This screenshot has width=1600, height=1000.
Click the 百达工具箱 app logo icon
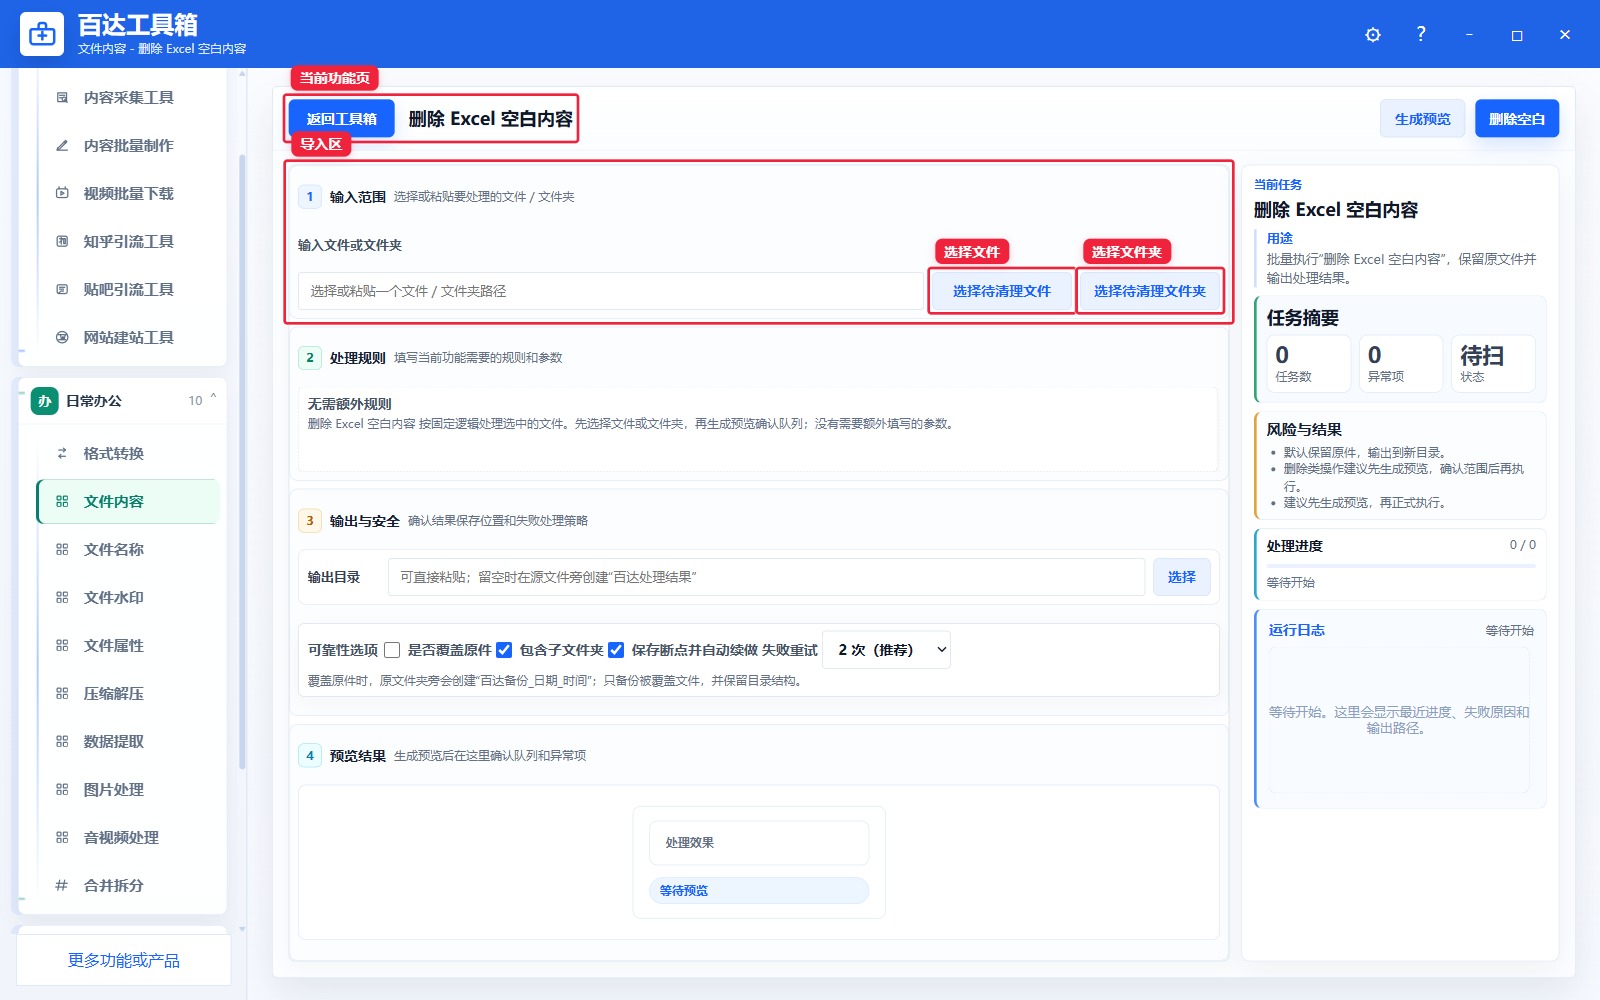click(42, 34)
